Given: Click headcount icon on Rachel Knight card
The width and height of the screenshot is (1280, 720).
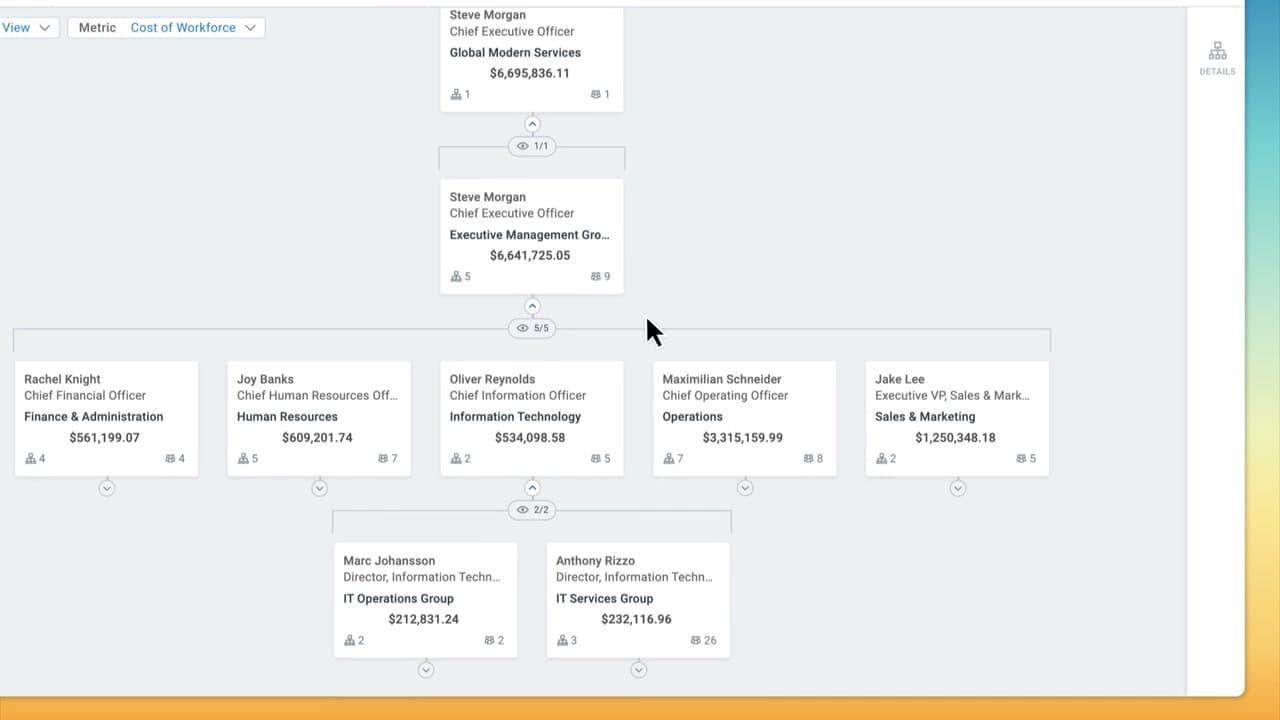Looking at the screenshot, I should pos(170,459).
